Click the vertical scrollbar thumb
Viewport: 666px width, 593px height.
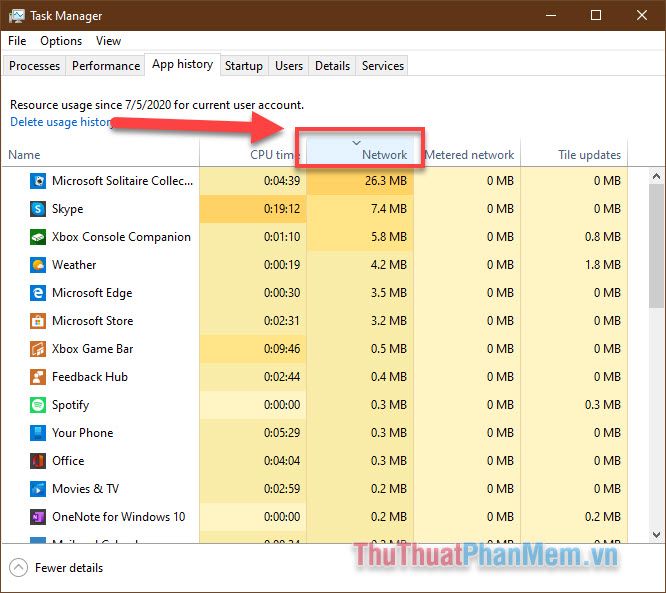tap(656, 246)
